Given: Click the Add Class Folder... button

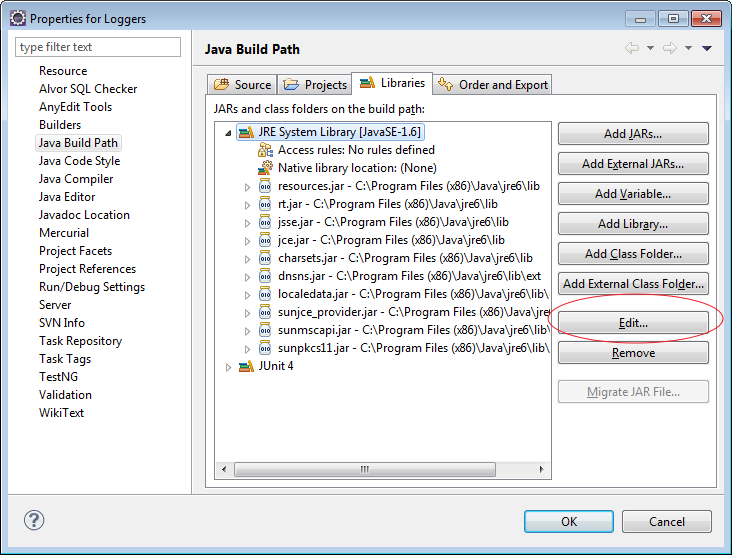Looking at the screenshot, I should coord(633,254).
